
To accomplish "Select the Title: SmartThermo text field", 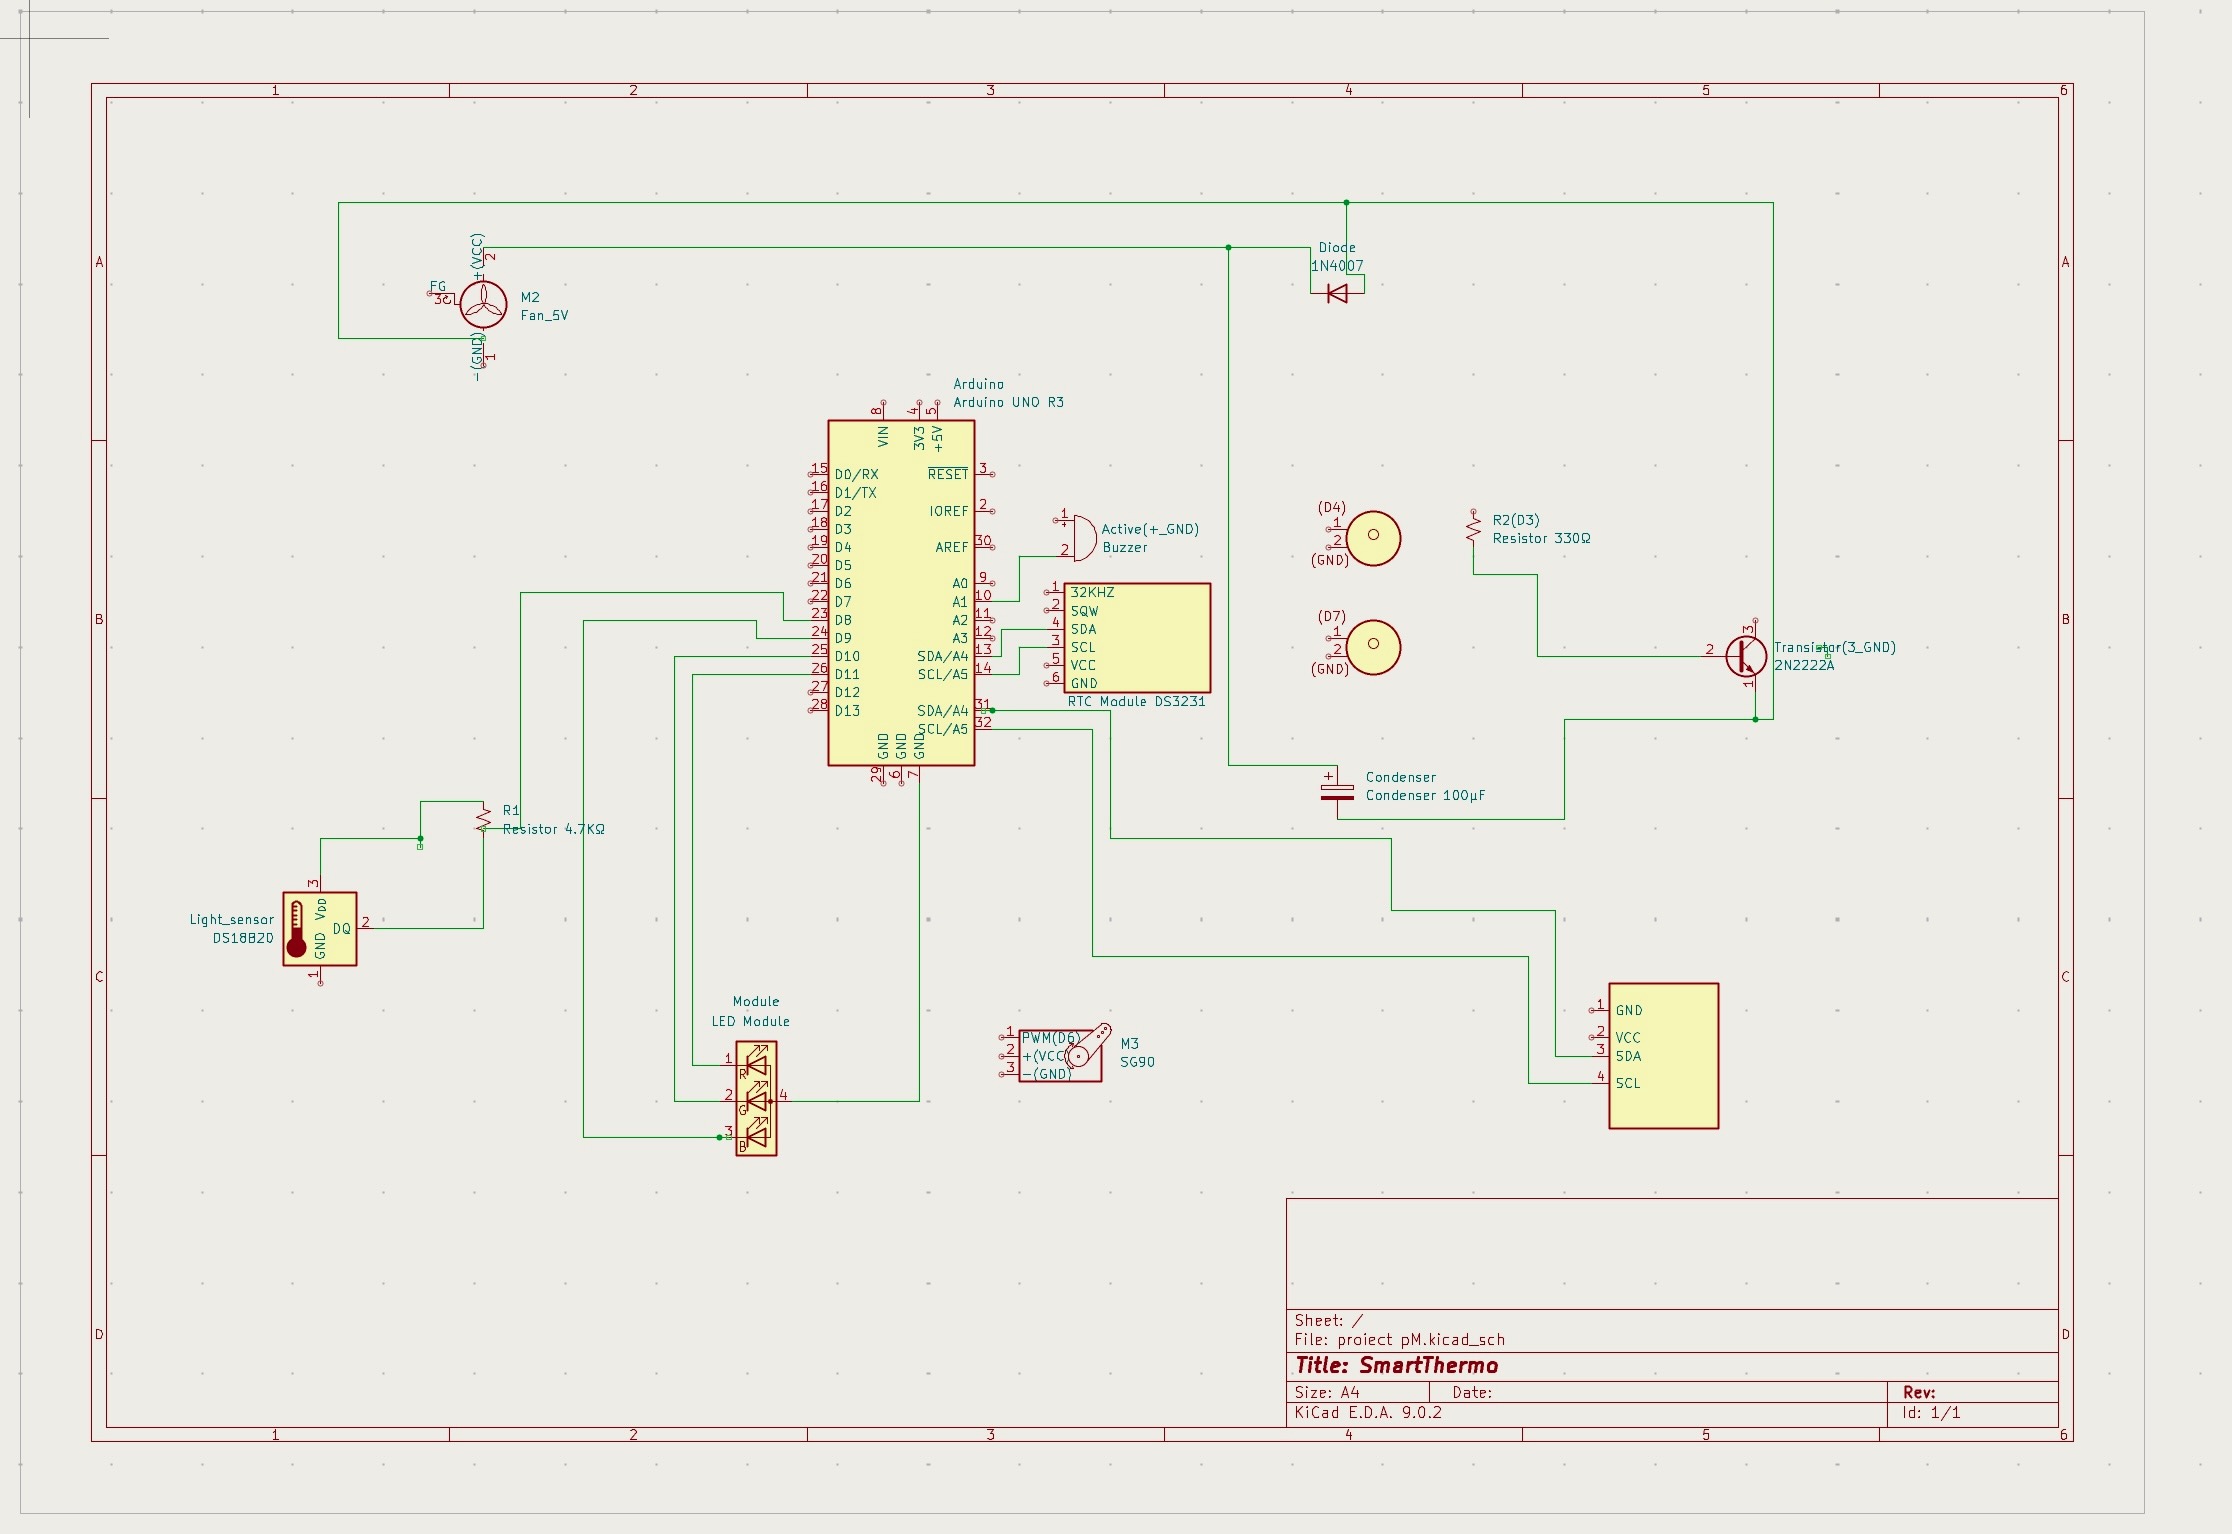I will tap(1396, 1366).
